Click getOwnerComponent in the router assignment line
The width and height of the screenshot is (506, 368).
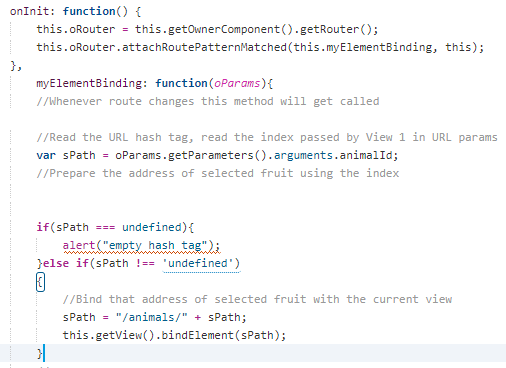pos(223,29)
